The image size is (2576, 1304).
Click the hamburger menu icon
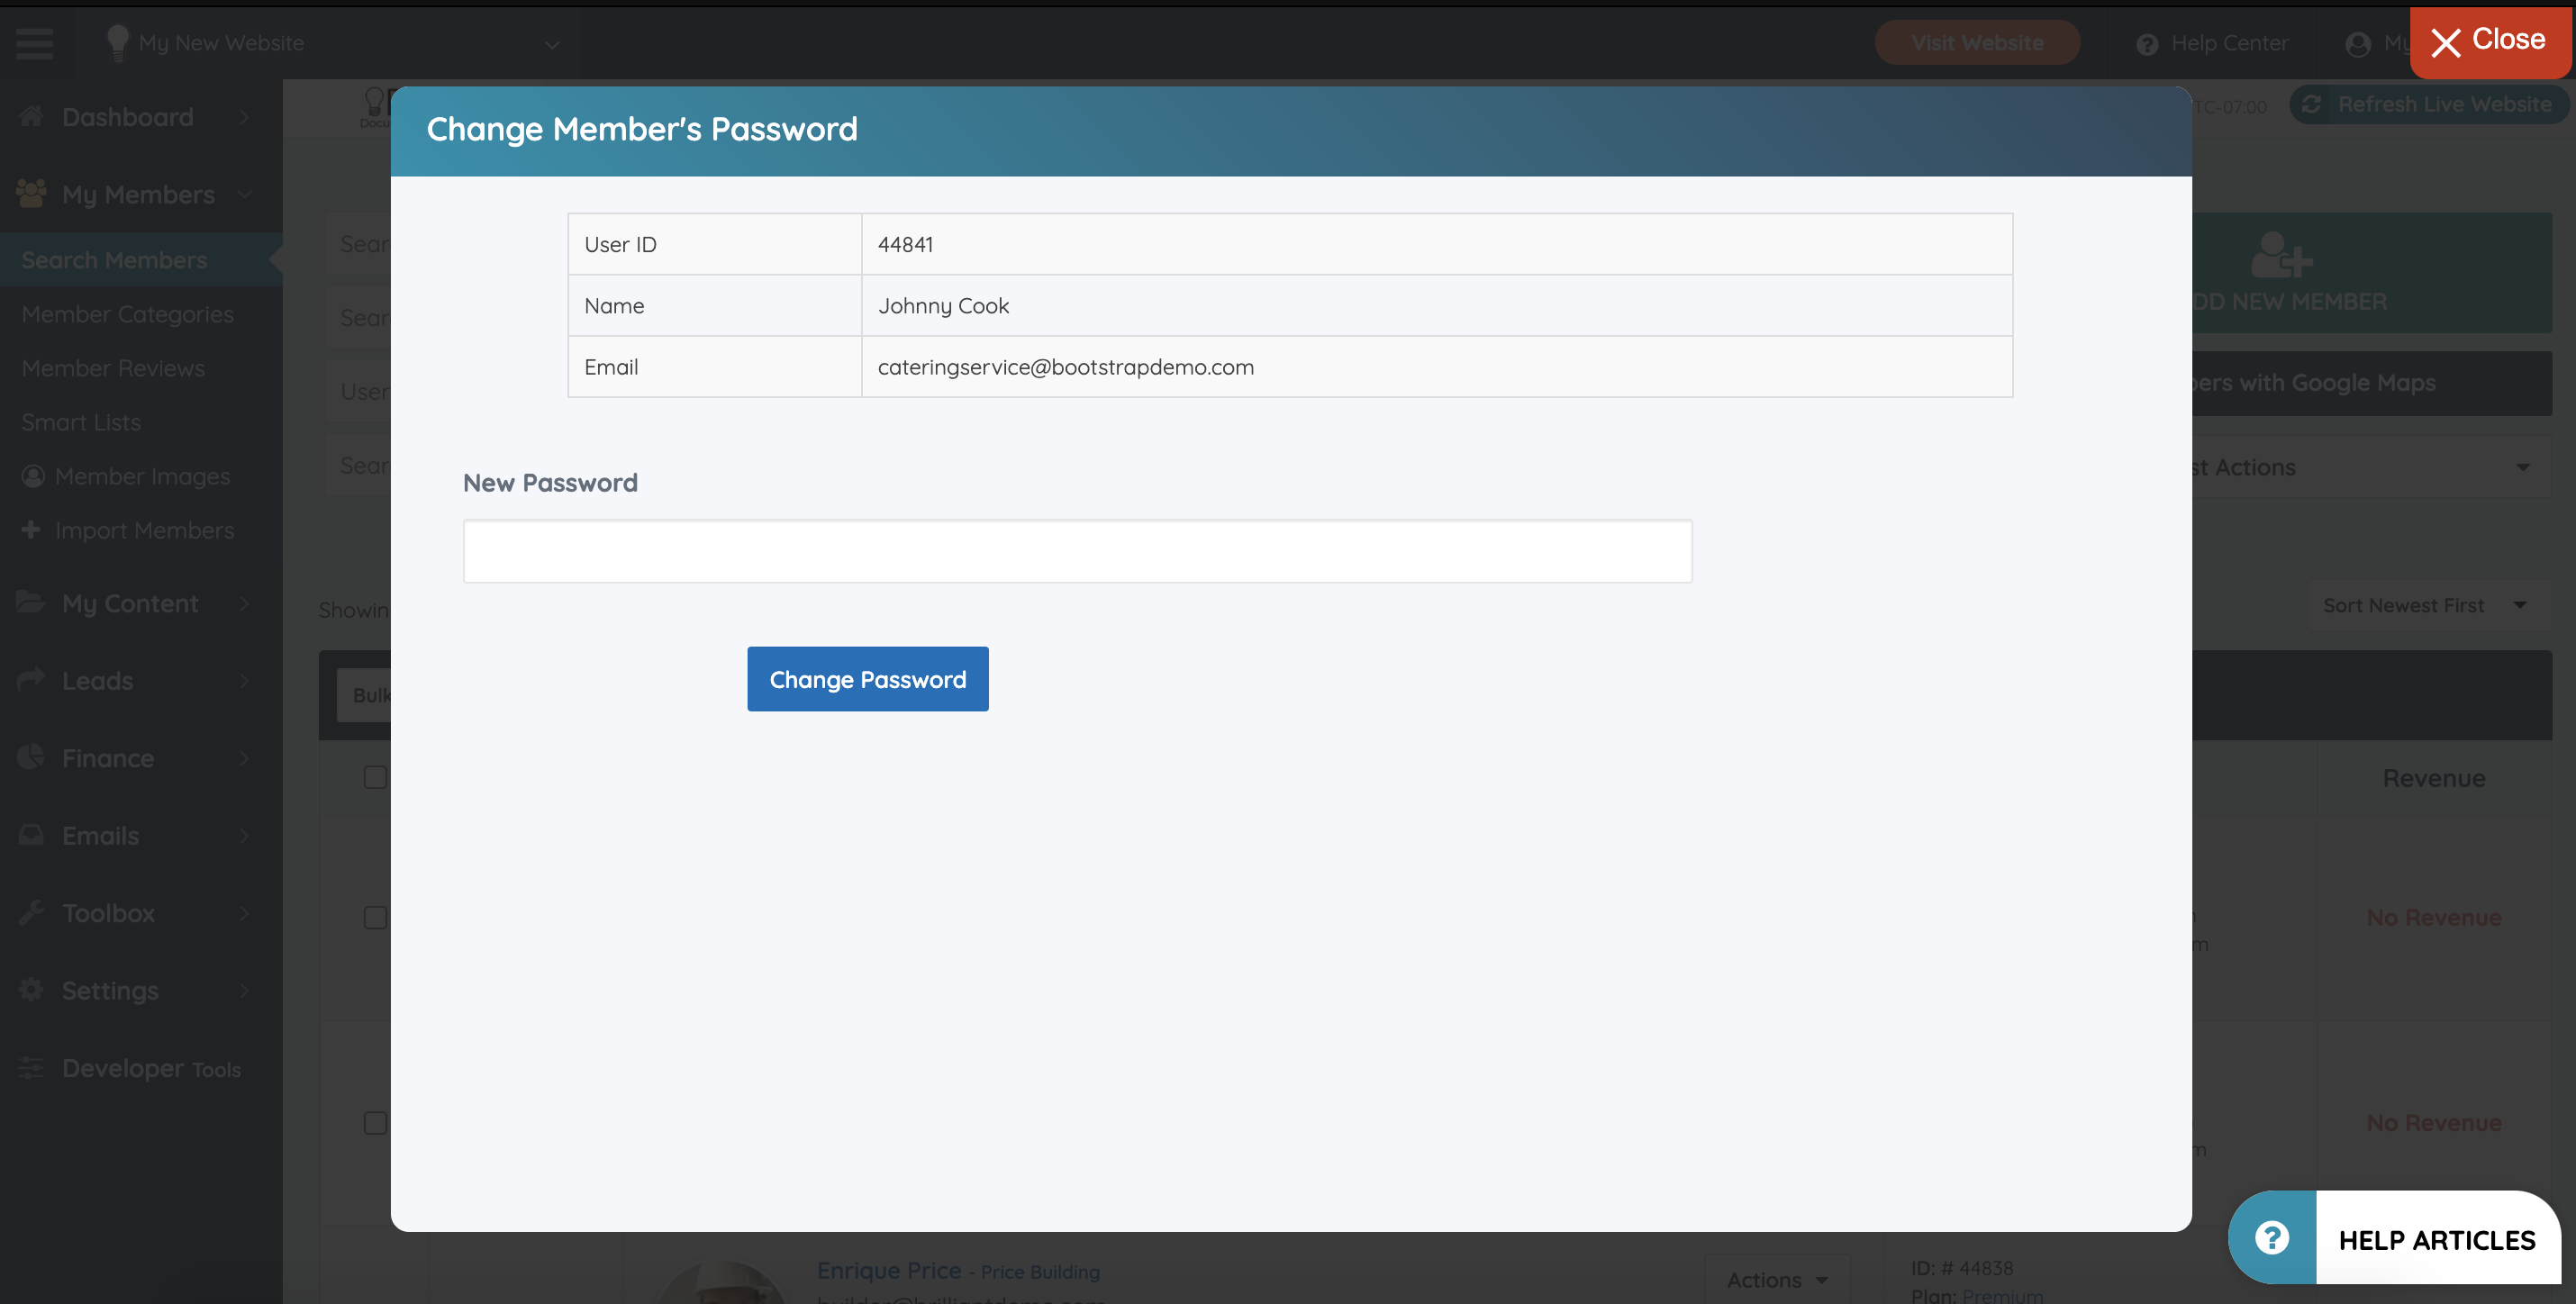[35, 43]
